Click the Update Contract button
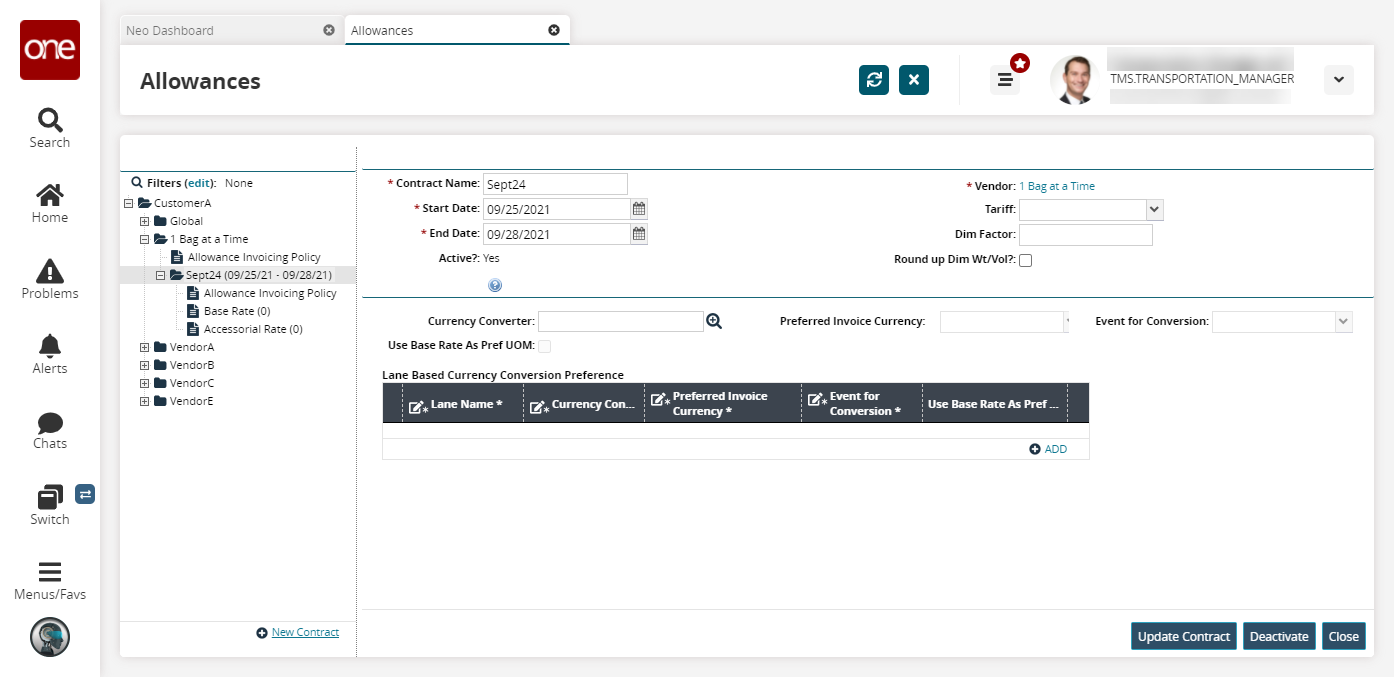Screen dimensions: 1394x677 click(1184, 636)
